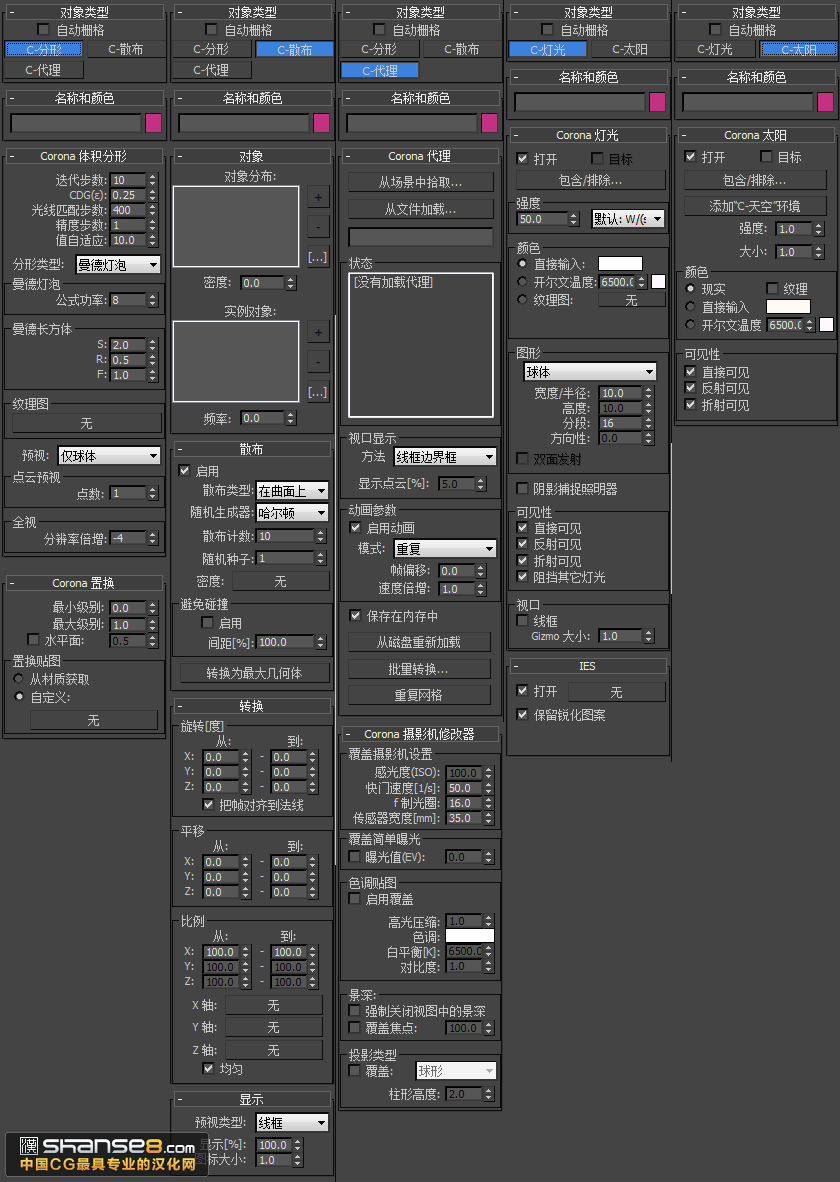Click 批量转换... button
This screenshot has width=840, height=1182.
click(419, 669)
